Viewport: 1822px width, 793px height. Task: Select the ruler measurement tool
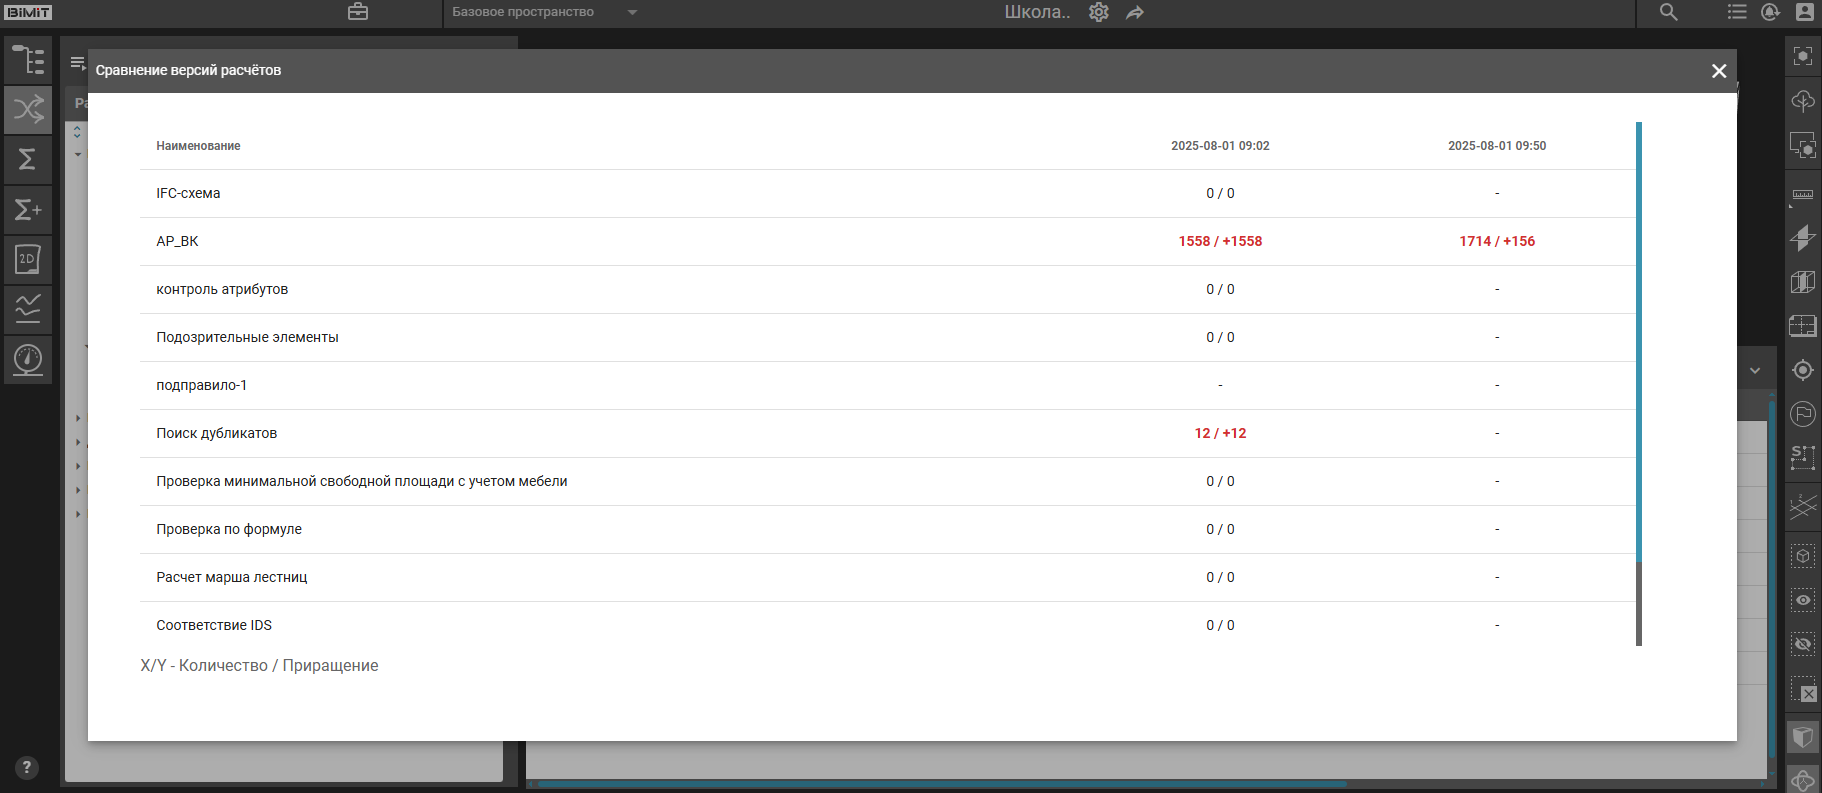pyautogui.click(x=1802, y=195)
